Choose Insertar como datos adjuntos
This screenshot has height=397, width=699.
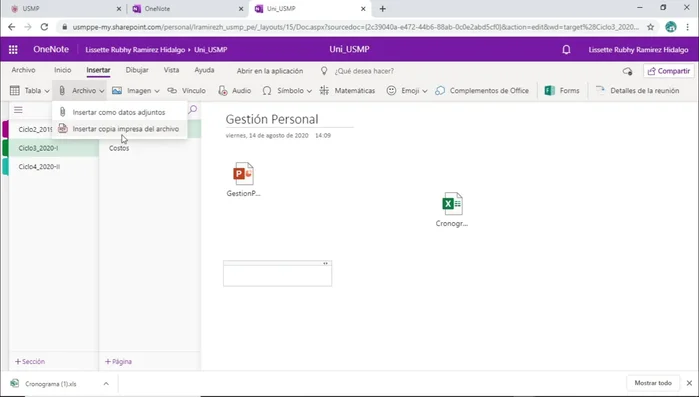pyautogui.click(x=119, y=112)
